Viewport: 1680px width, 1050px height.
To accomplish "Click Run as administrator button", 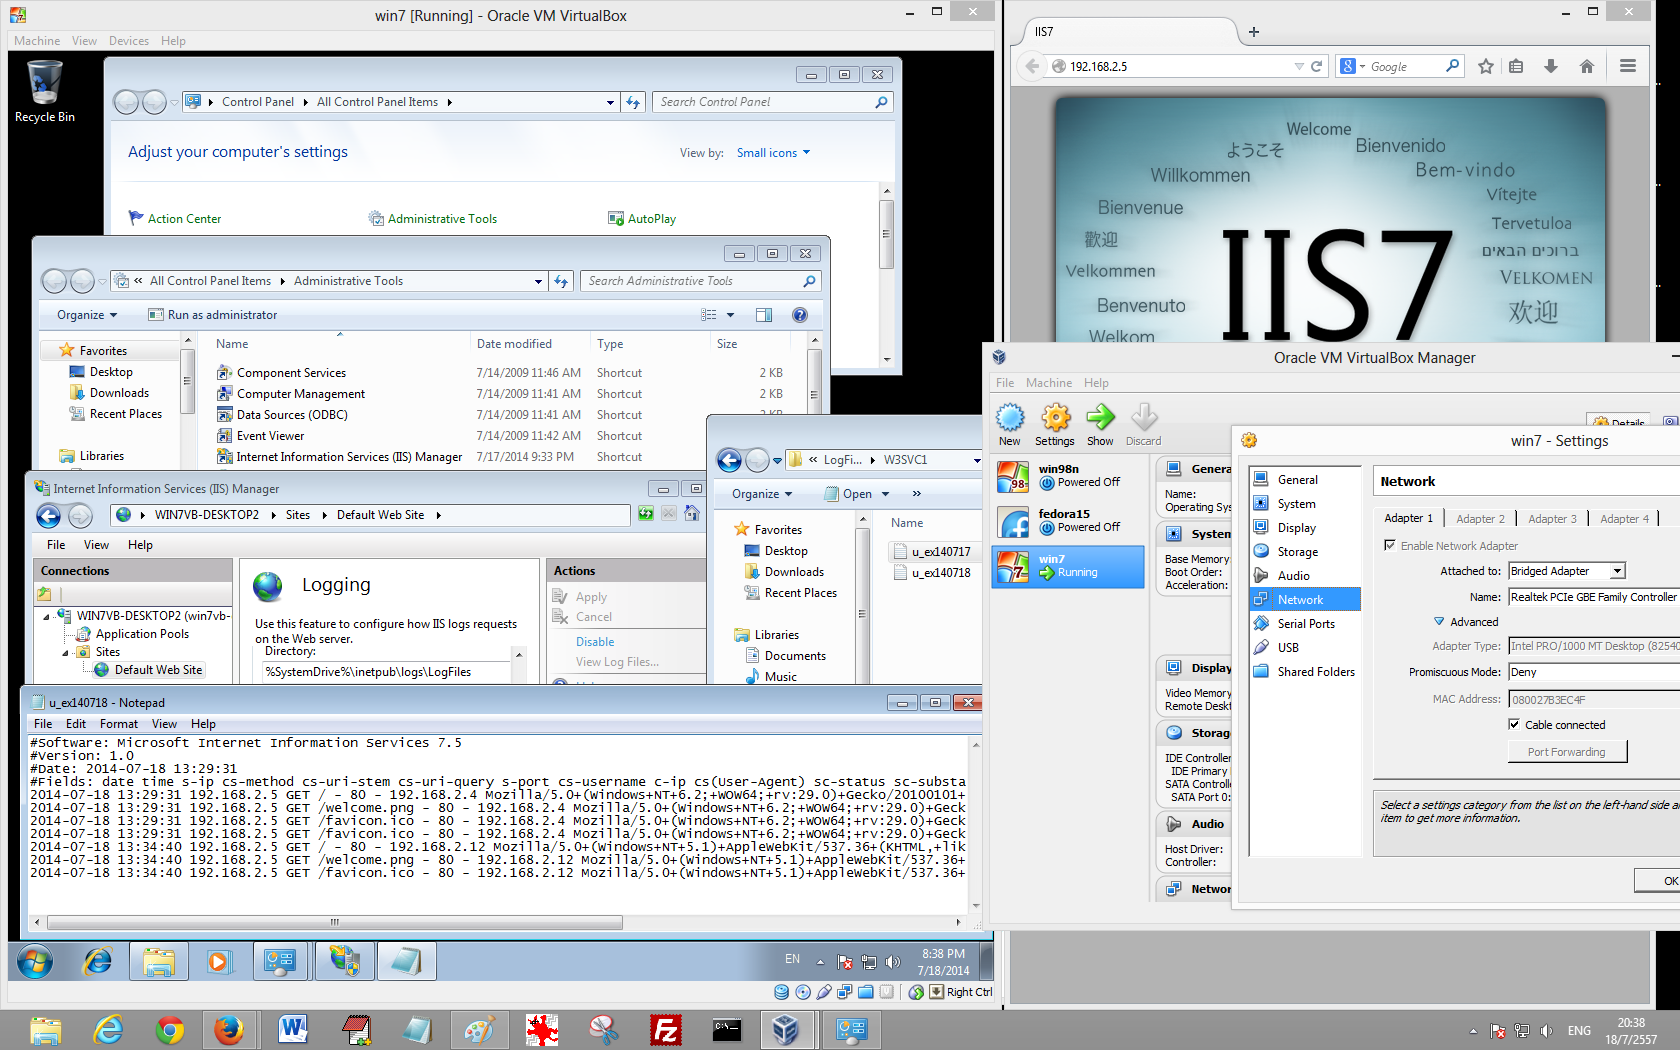I will (x=213, y=315).
